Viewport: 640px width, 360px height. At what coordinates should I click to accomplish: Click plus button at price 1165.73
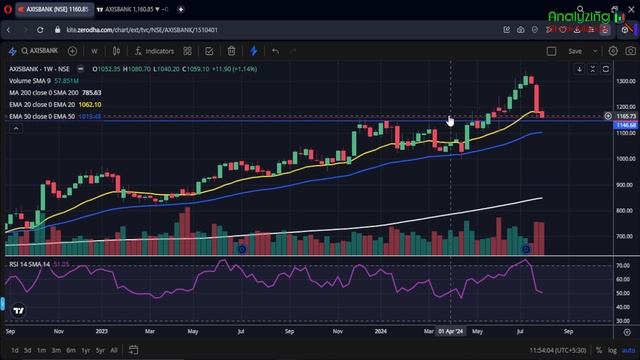click(x=608, y=116)
